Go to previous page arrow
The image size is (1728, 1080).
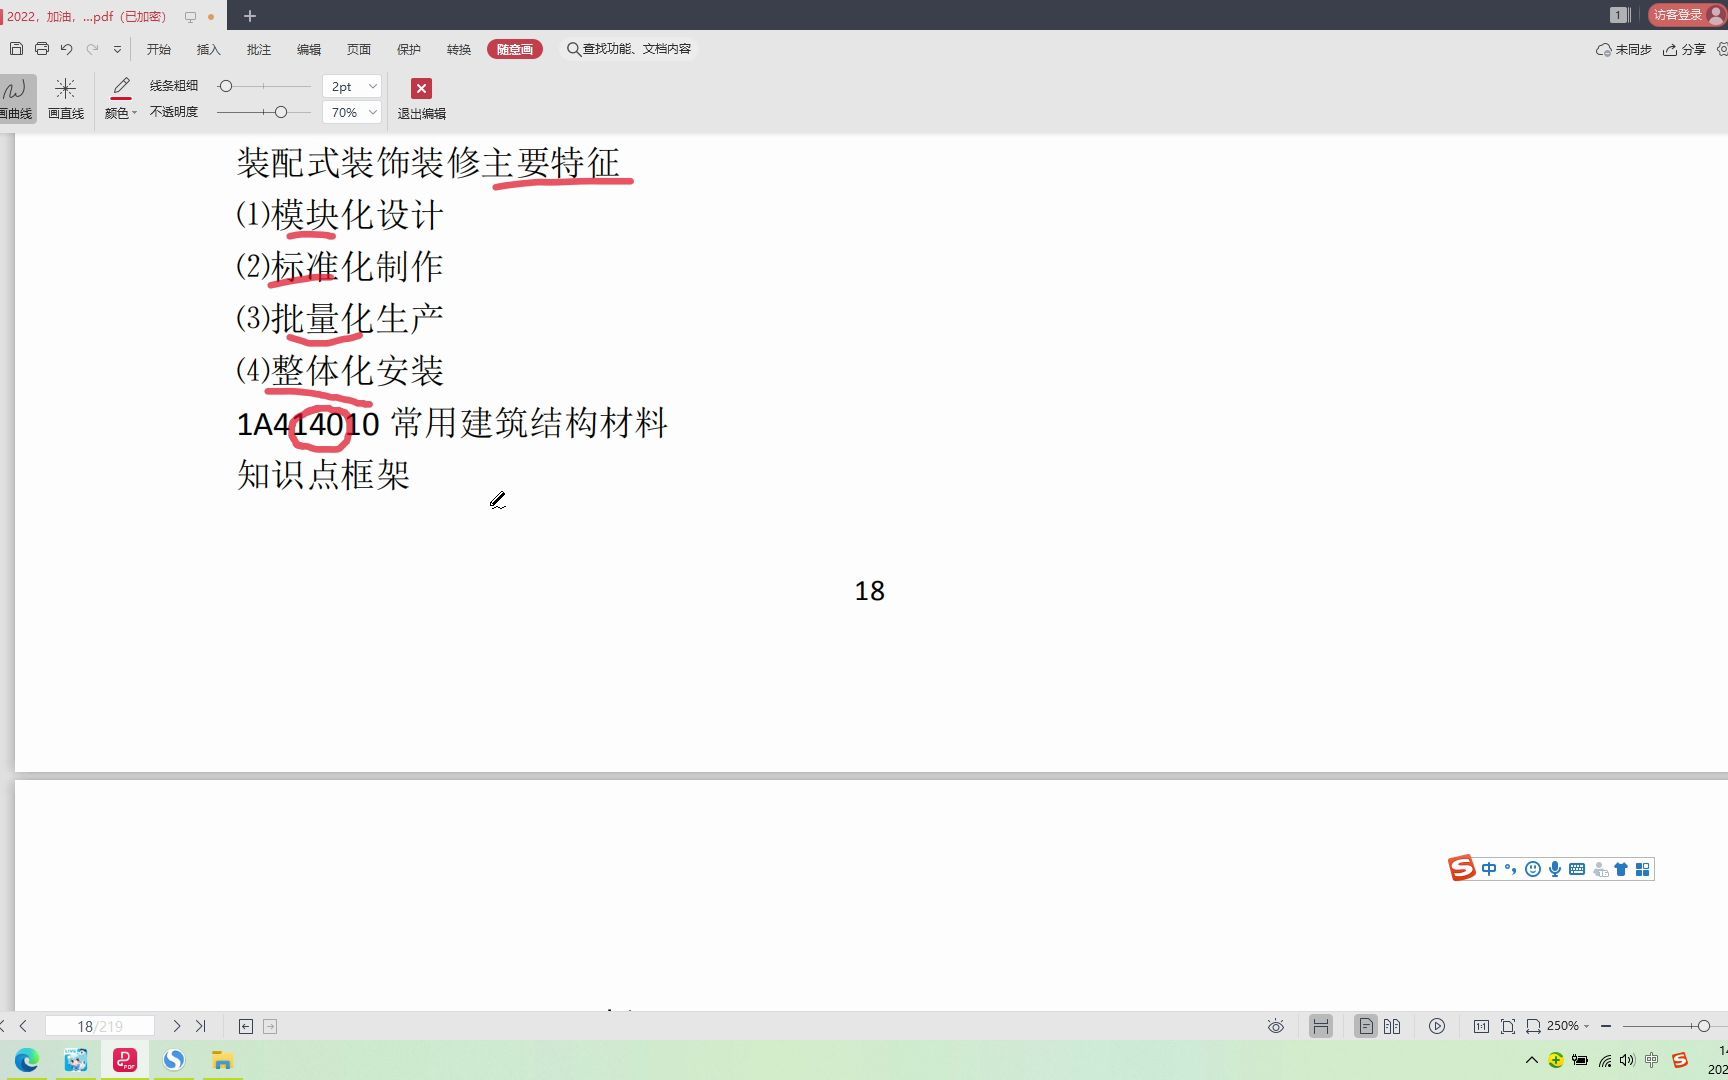point(23,1026)
